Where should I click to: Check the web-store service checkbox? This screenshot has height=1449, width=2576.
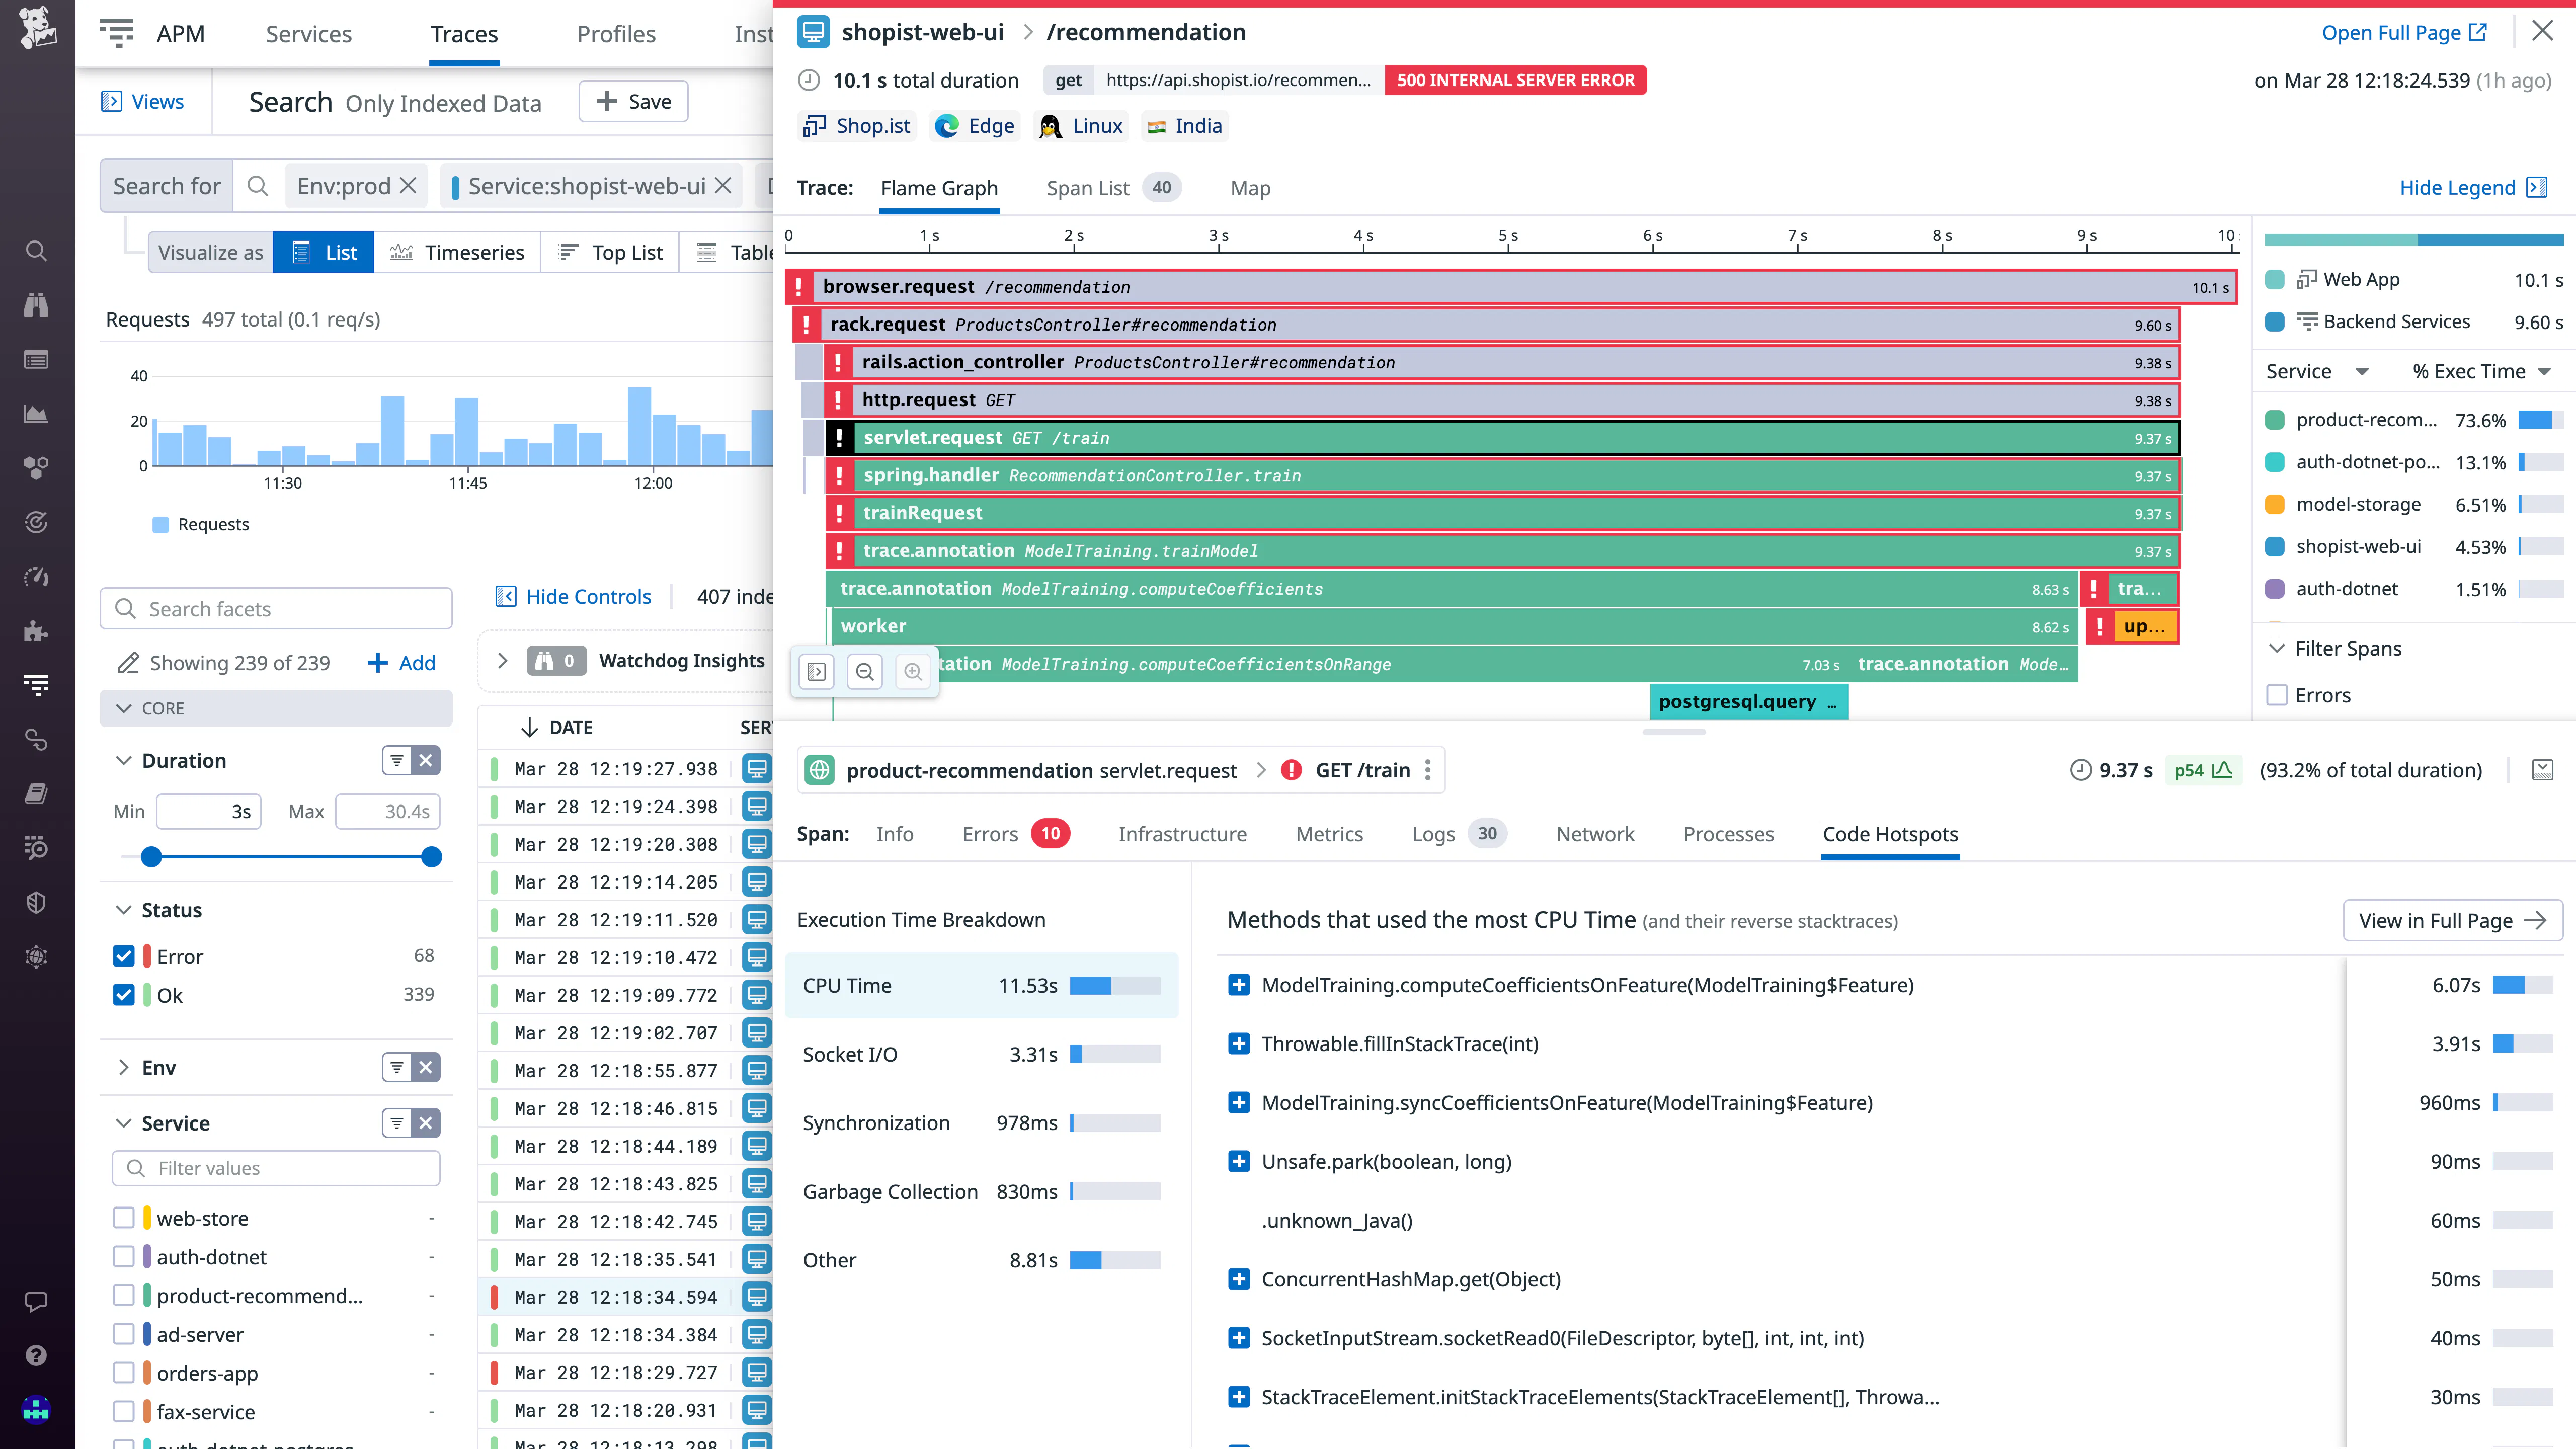124,1218
